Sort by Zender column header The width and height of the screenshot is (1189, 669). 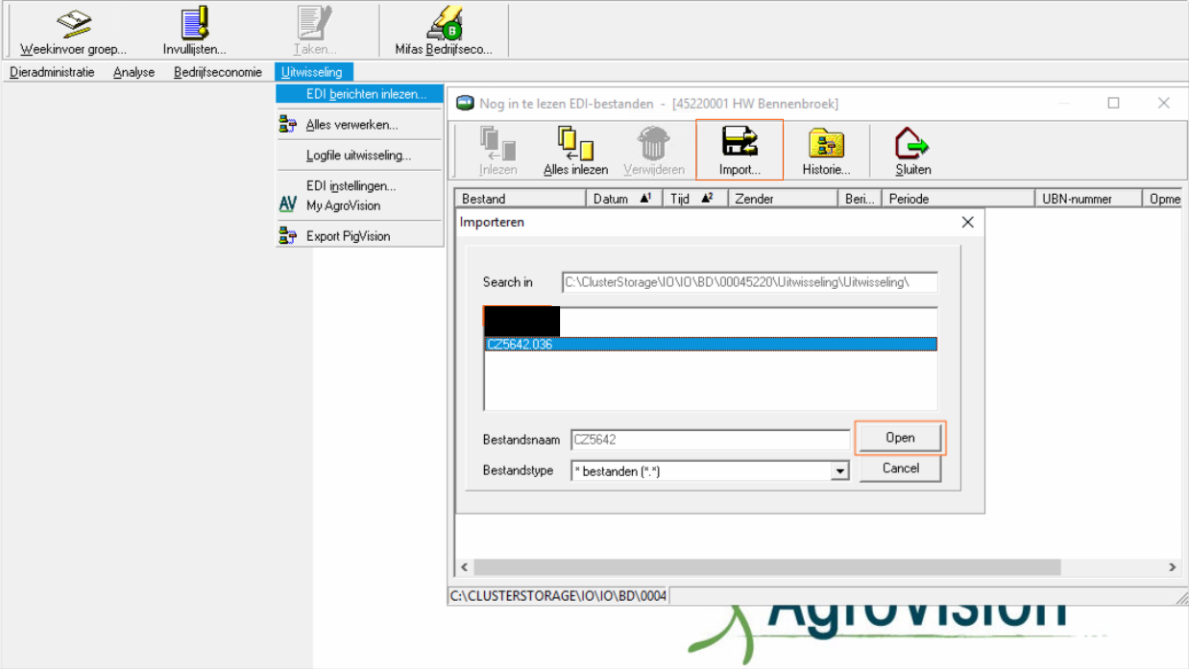(783, 199)
